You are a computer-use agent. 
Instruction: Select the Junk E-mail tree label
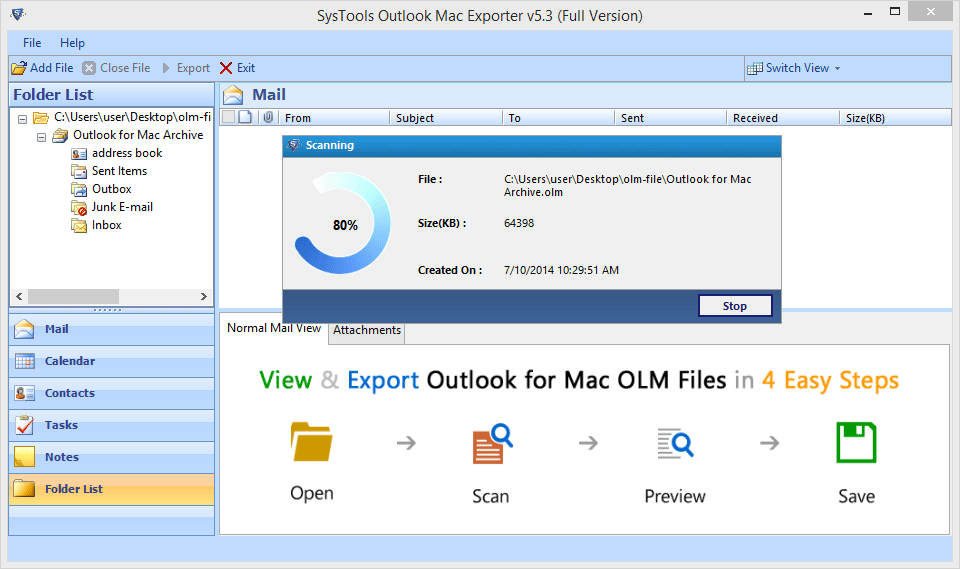click(x=122, y=207)
